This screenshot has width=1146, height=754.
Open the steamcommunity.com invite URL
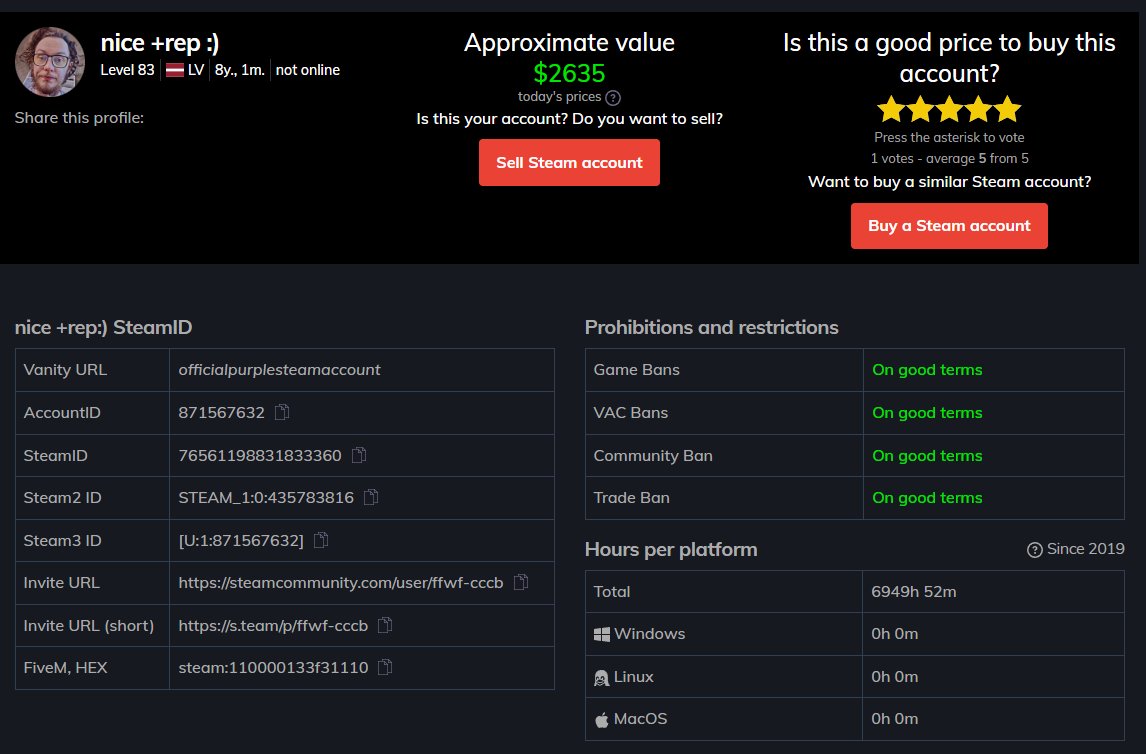coord(341,582)
